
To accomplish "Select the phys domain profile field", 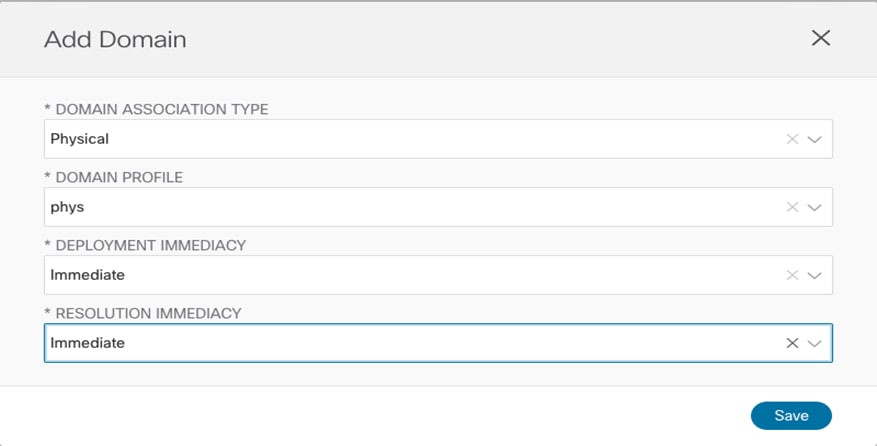I will pyautogui.click(x=438, y=207).
